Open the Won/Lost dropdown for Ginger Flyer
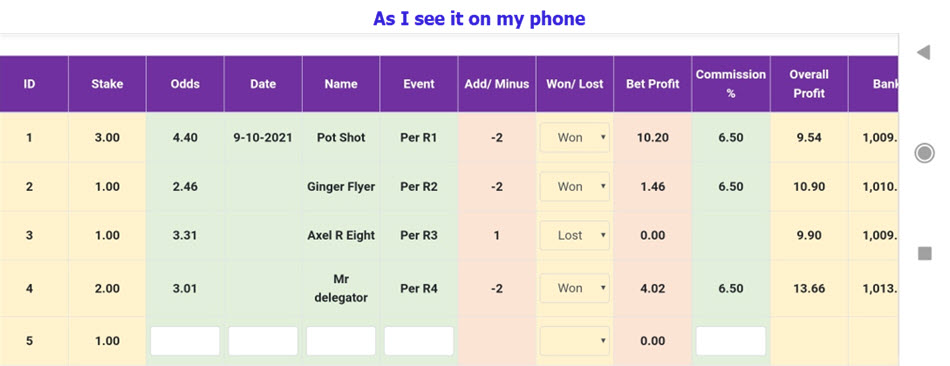Screen dimensions: 950x366 pyautogui.click(x=574, y=187)
